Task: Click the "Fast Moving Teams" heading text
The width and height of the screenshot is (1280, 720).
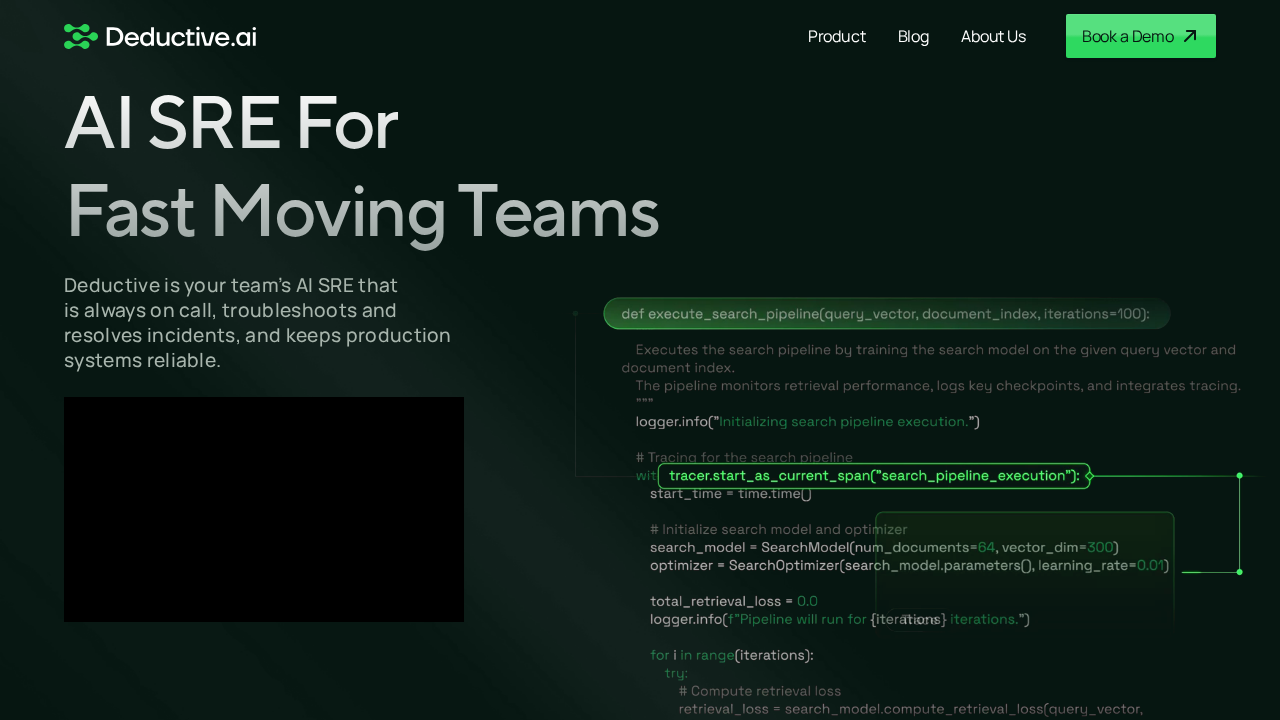Action: [x=361, y=211]
